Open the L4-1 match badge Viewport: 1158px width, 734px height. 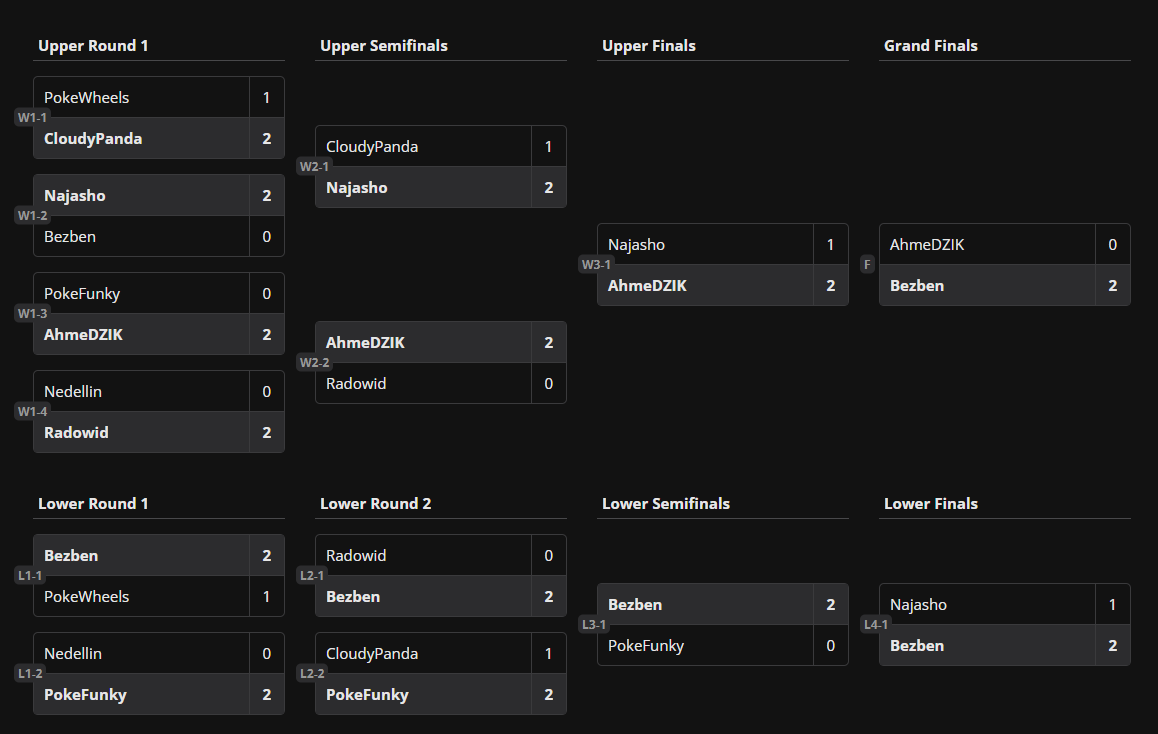pos(876,625)
